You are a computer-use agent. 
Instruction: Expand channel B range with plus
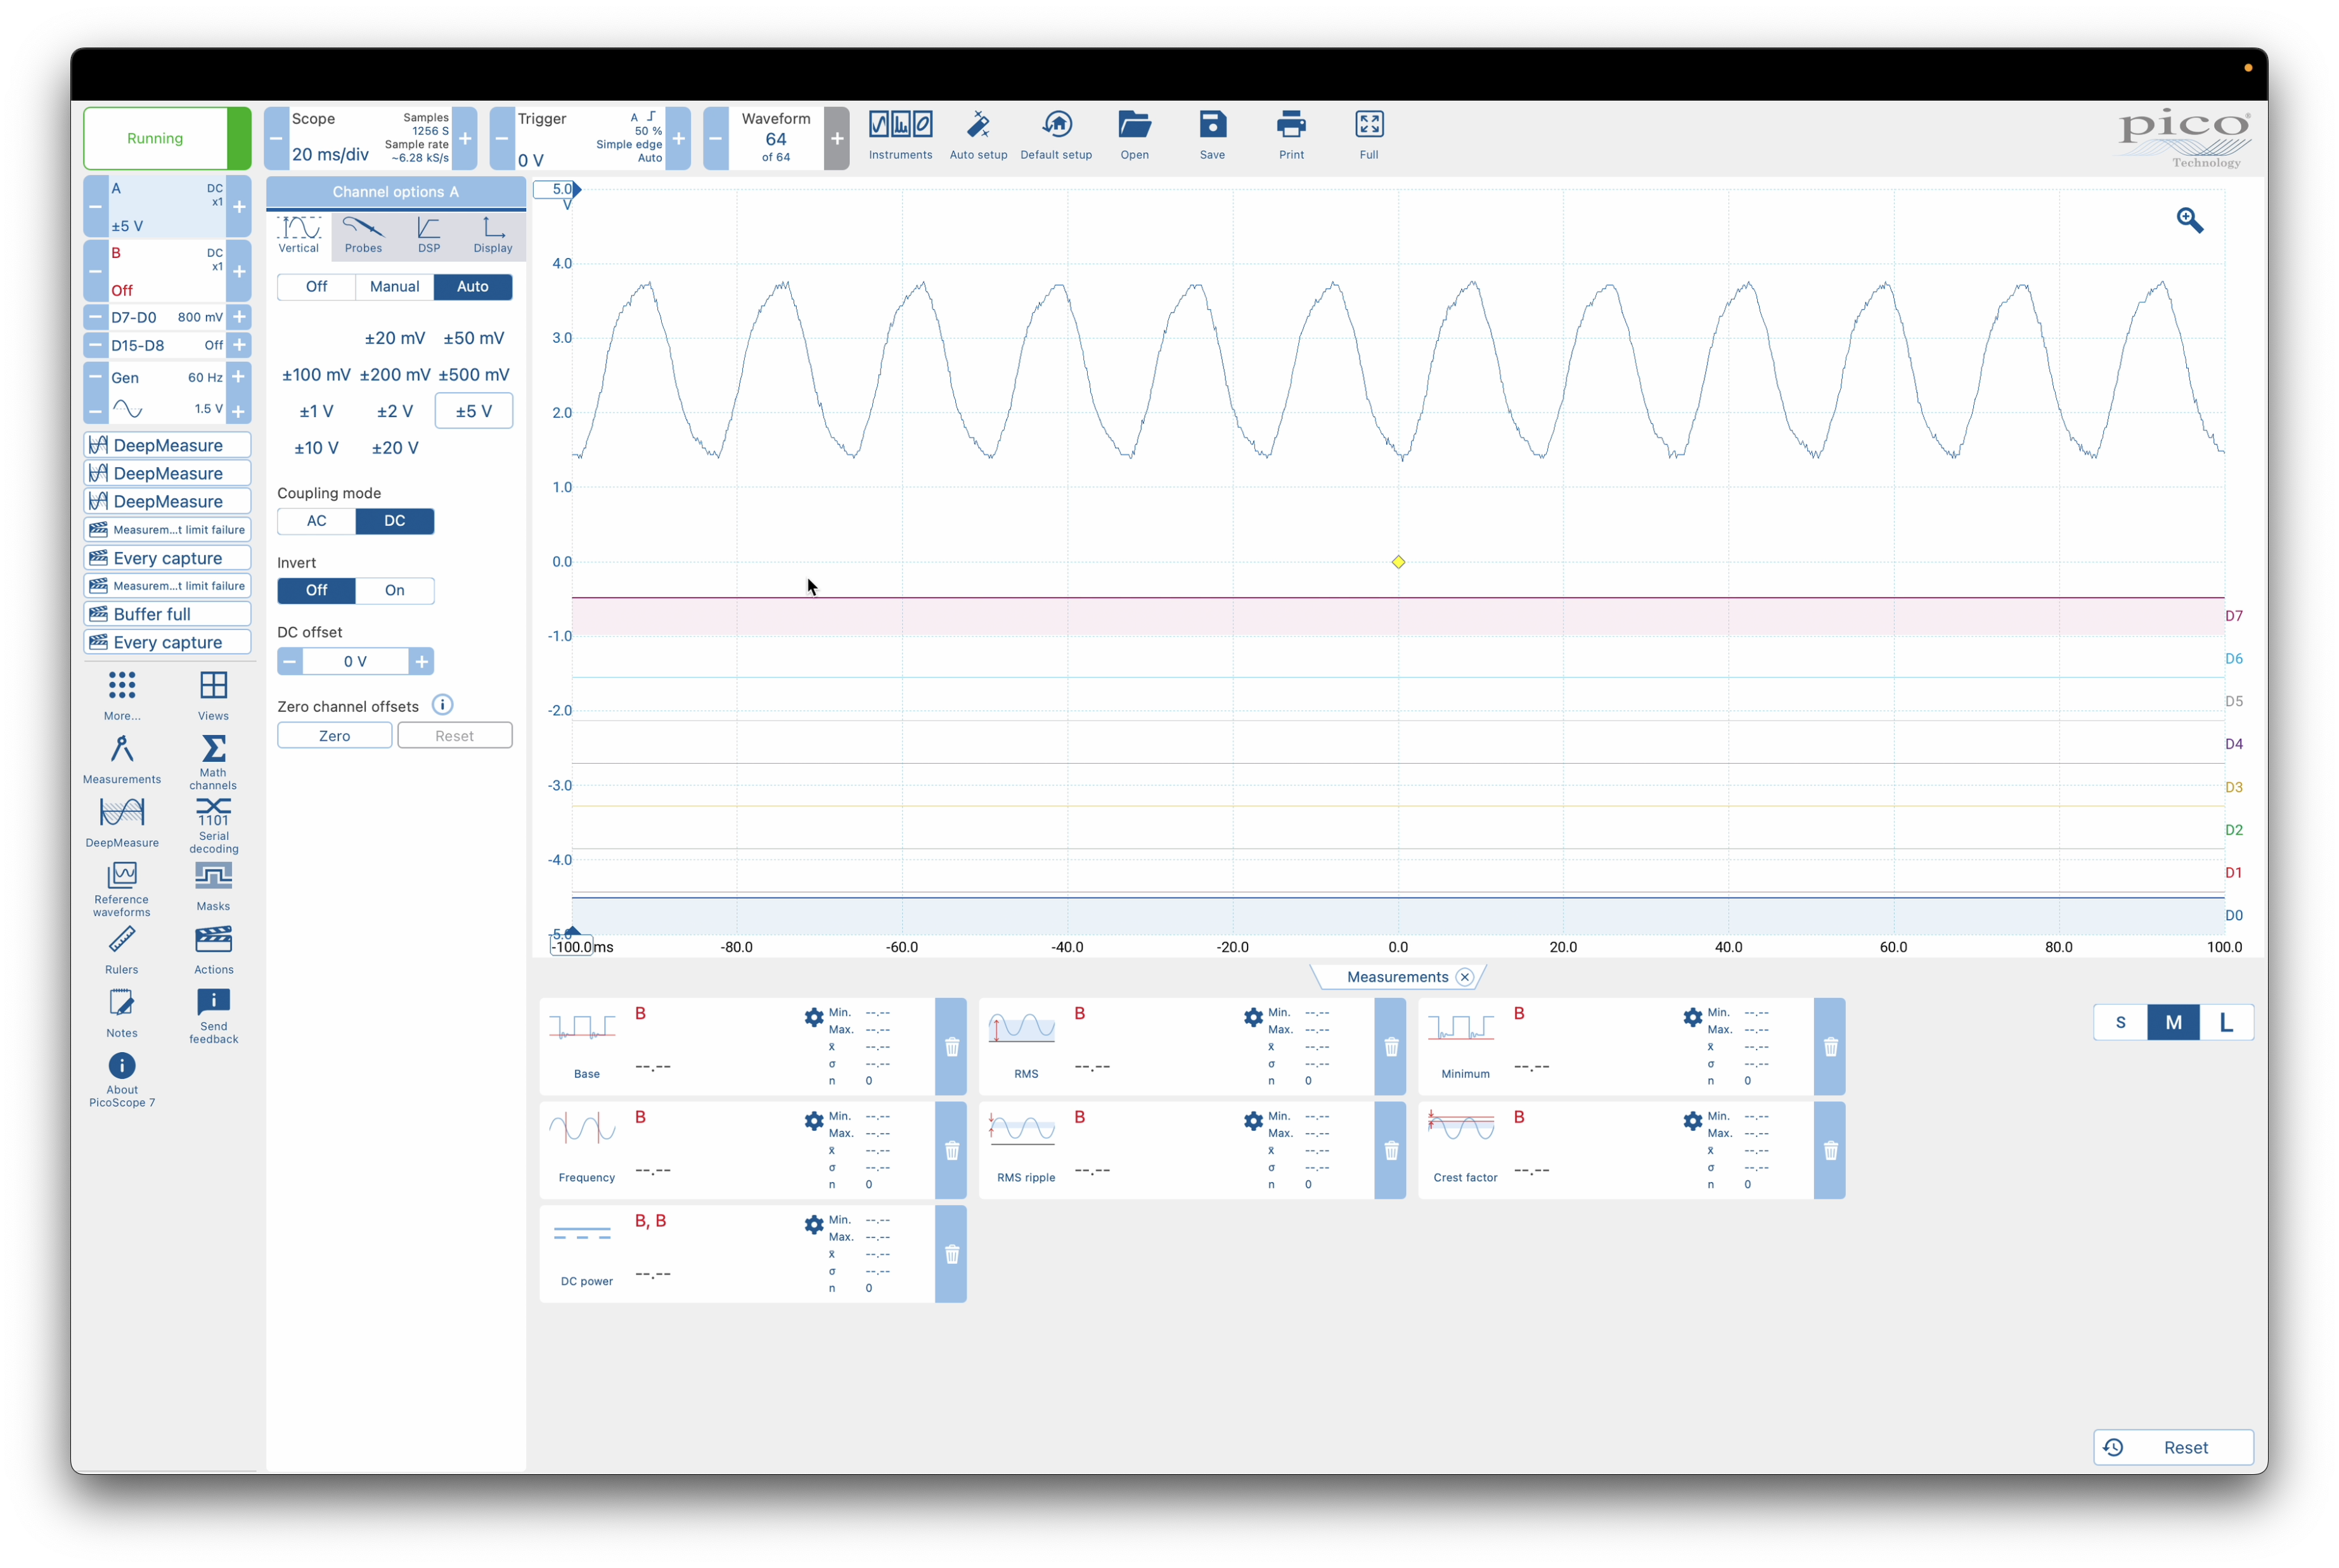pyautogui.click(x=239, y=271)
